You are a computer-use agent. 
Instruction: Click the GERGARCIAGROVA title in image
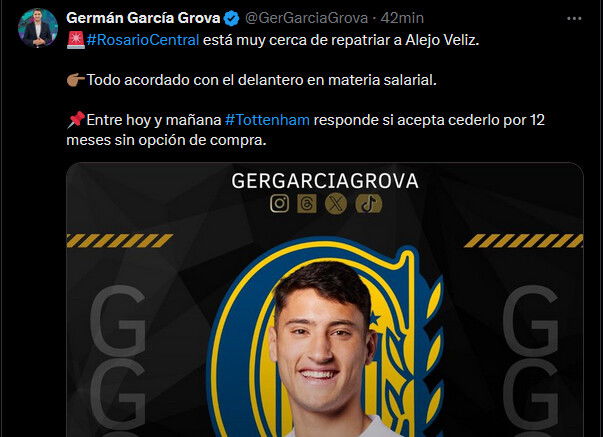[x=325, y=181]
